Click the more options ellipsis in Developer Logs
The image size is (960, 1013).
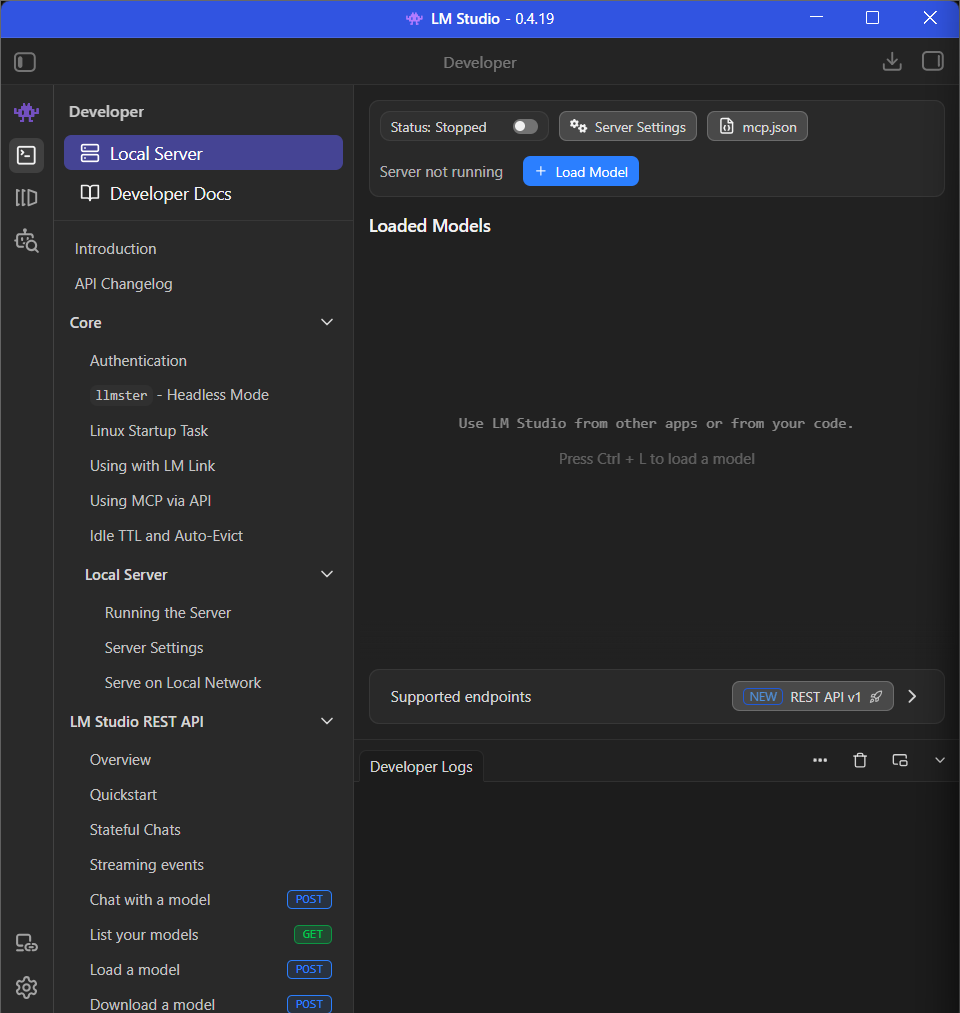(x=820, y=760)
